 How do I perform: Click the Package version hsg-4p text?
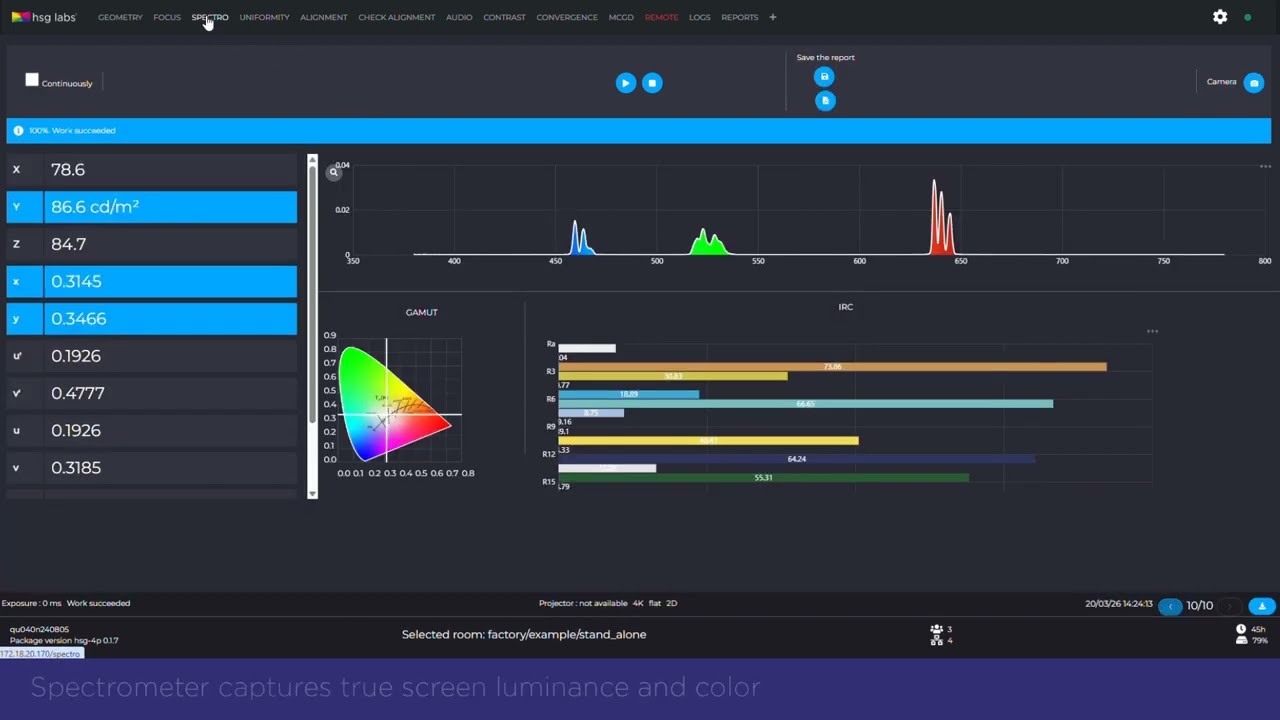64,640
